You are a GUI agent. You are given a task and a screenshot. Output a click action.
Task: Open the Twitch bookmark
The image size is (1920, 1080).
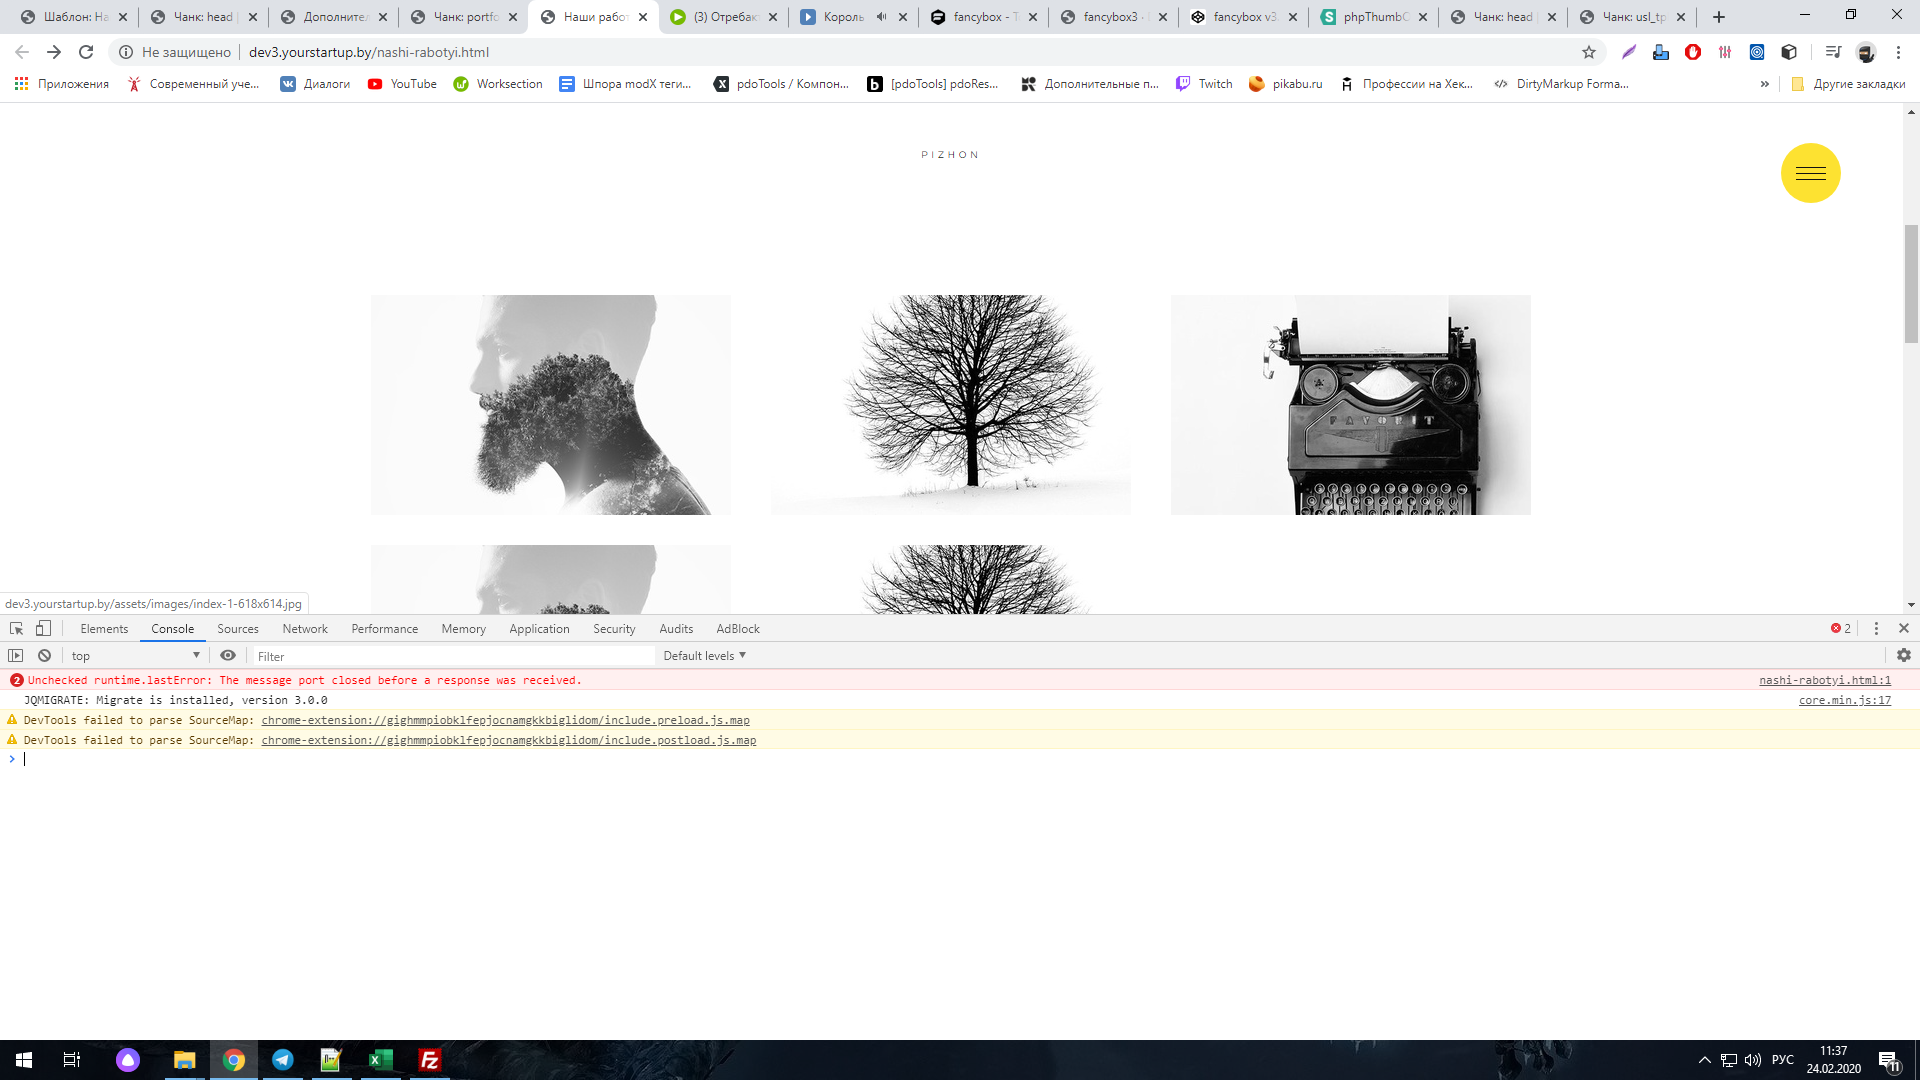tap(1204, 84)
